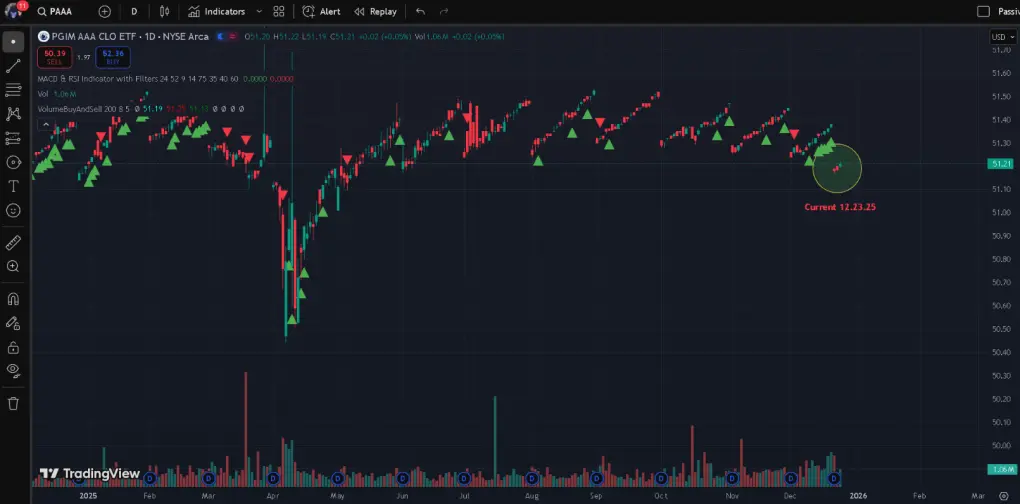Expand the chevron next to Indicators

click(259, 12)
